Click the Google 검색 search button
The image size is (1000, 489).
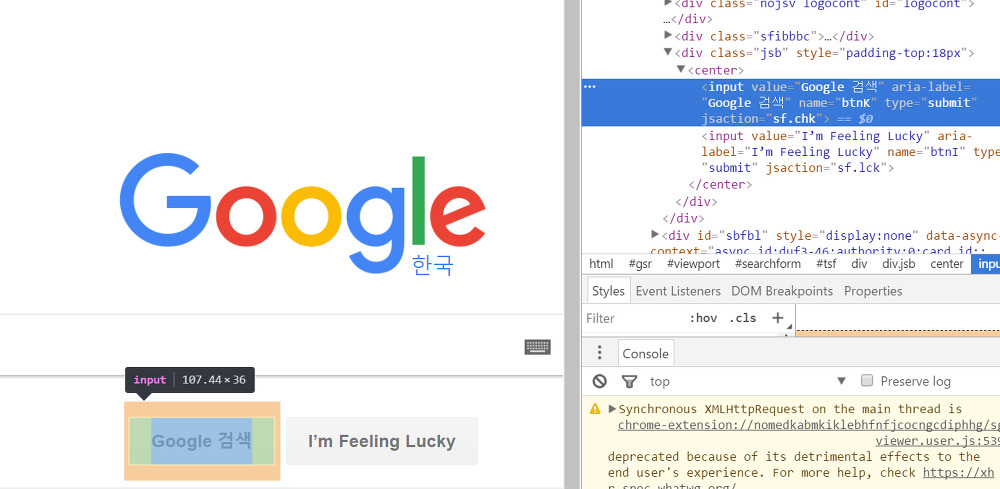(202, 441)
